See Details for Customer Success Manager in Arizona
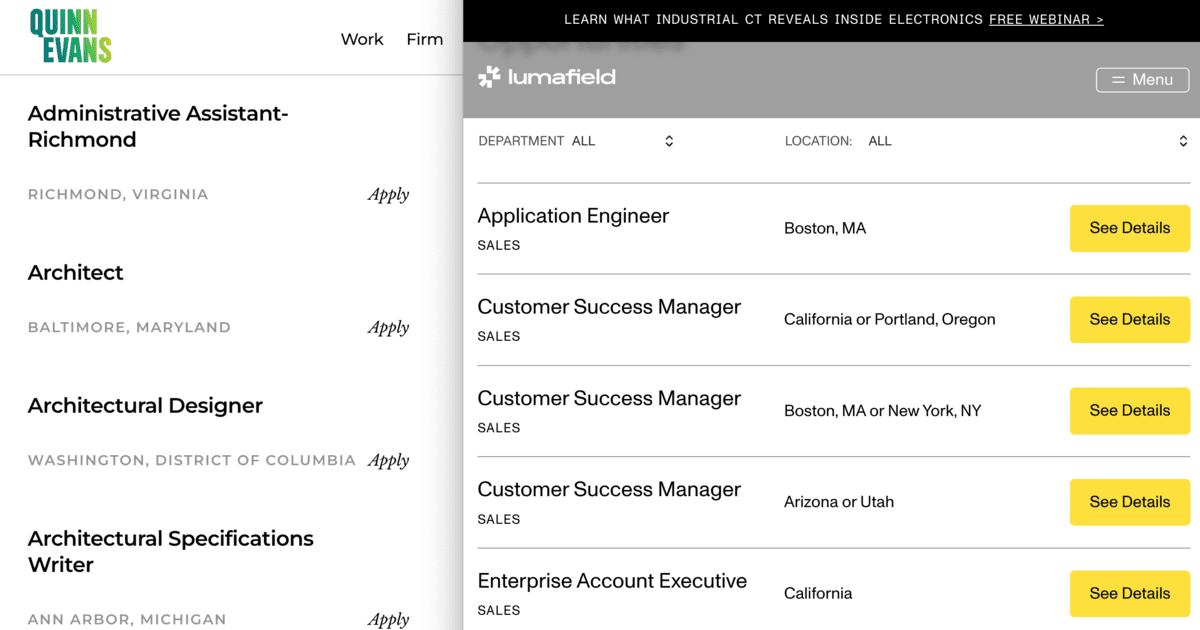 coord(1129,502)
